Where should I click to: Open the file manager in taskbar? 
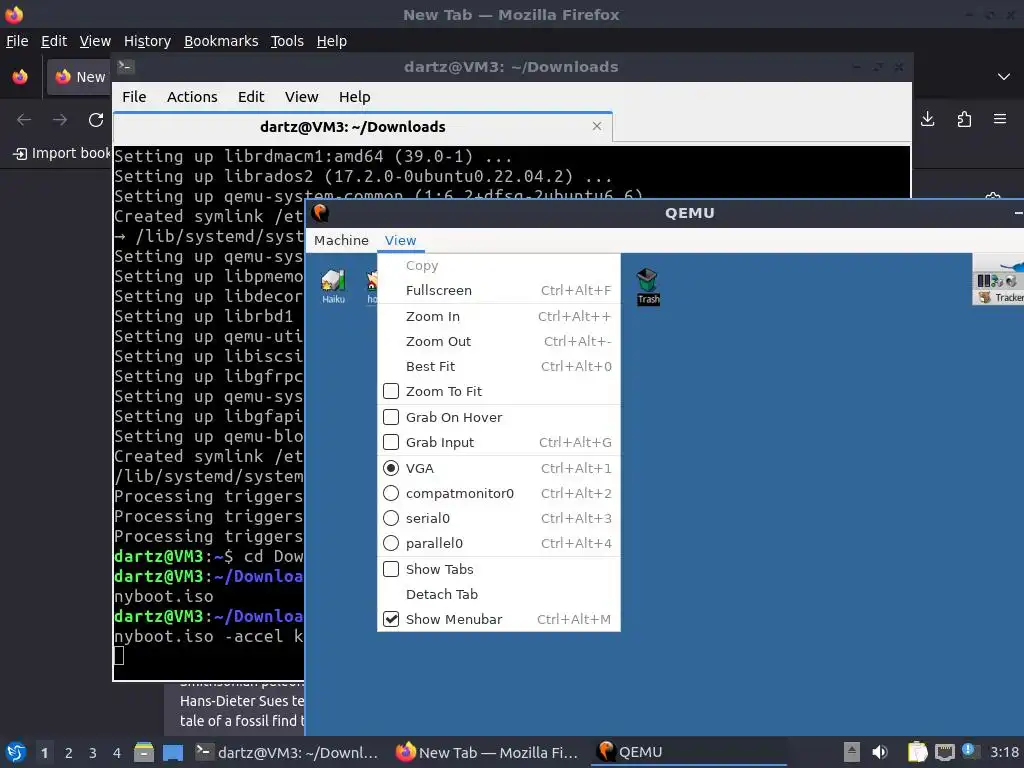pyautogui.click(x=144, y=752)
